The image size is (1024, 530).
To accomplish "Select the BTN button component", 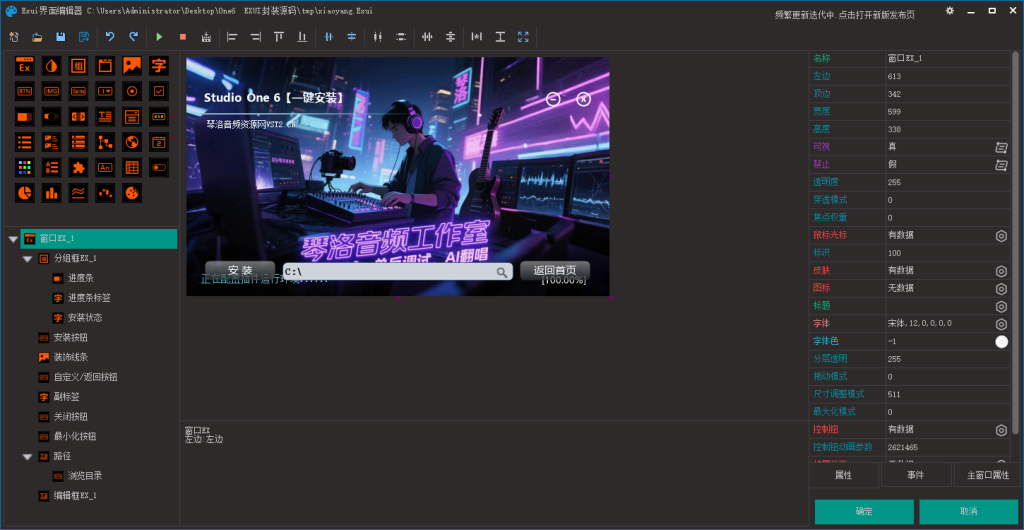I will pyautogui.click(x=25, y=91).
